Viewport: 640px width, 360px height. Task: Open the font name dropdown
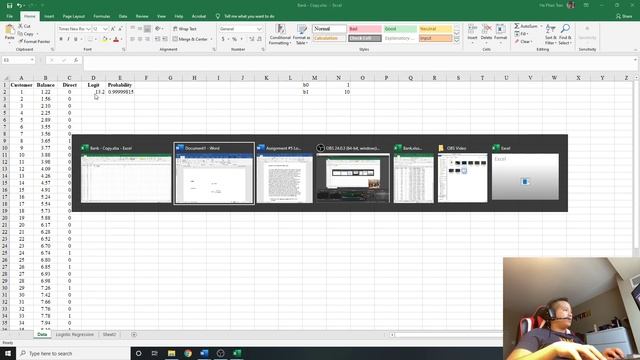89,29
